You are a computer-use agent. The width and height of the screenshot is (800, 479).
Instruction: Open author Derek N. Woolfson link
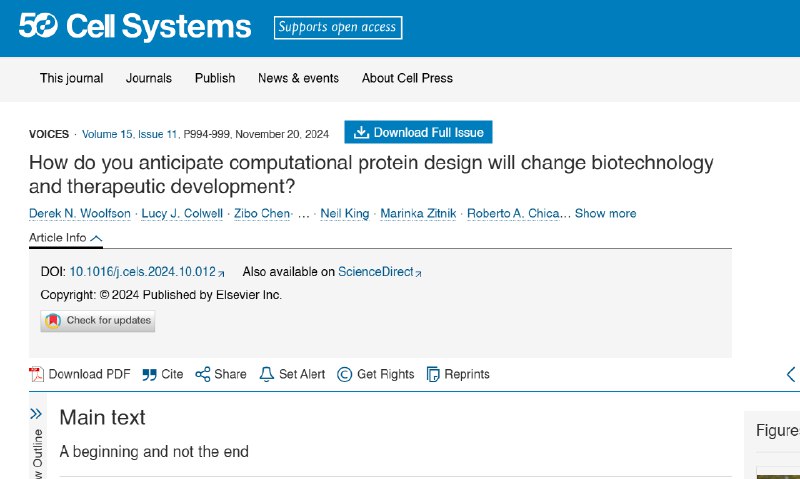[x=80, y=213]
